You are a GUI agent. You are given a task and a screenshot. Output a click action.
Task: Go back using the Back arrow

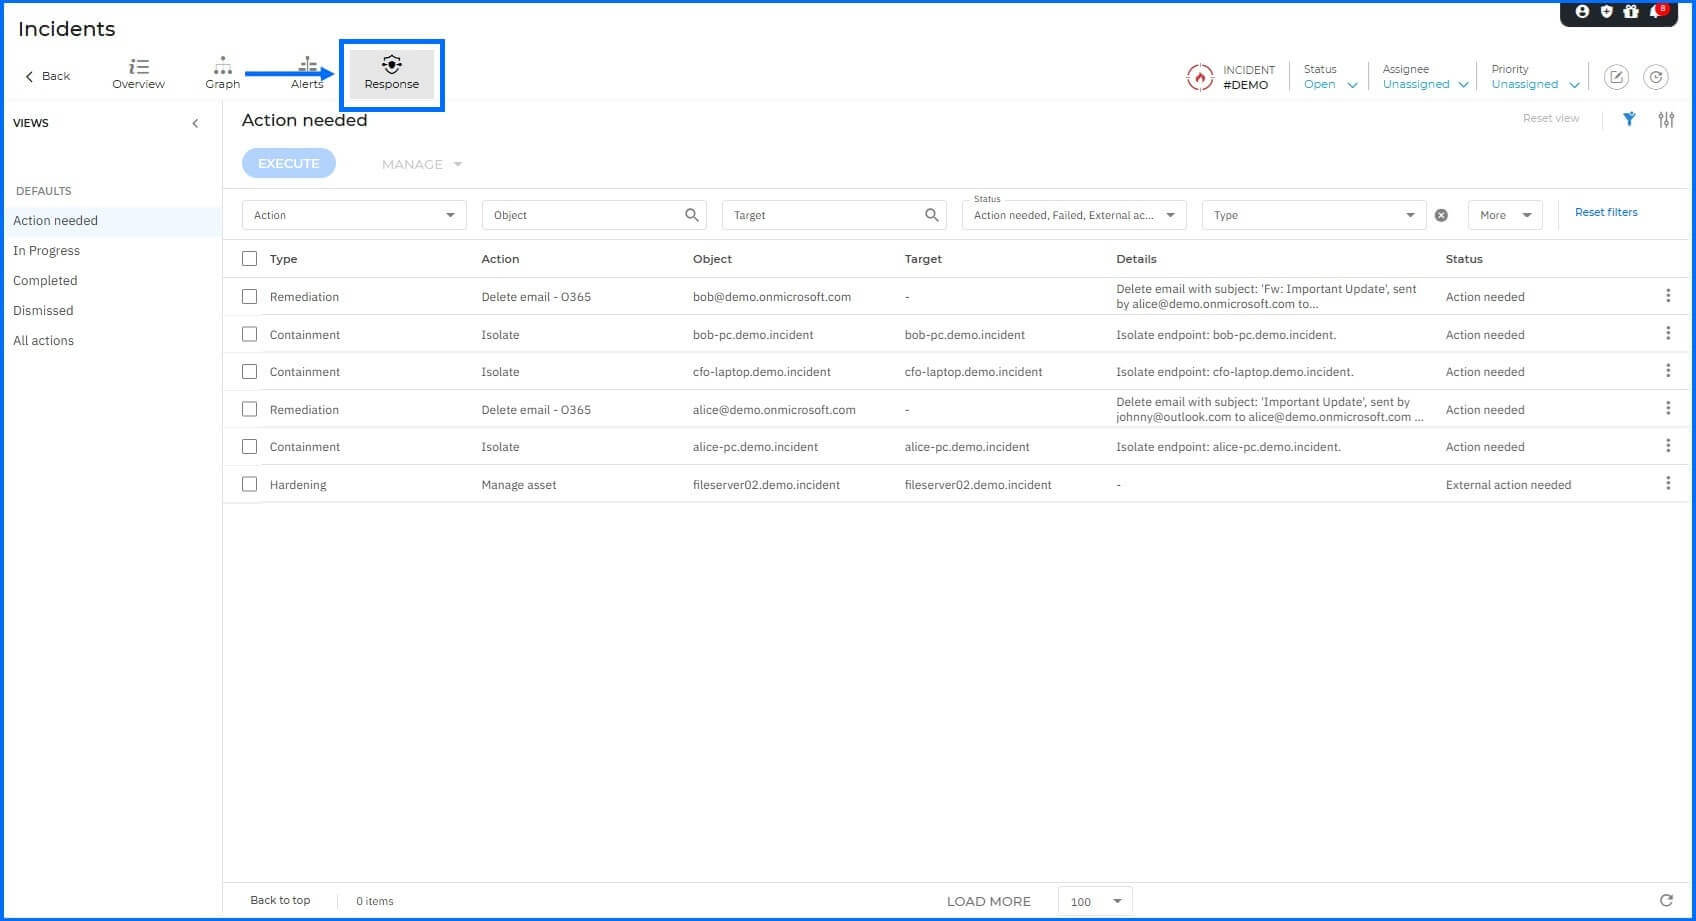point(48,76)
